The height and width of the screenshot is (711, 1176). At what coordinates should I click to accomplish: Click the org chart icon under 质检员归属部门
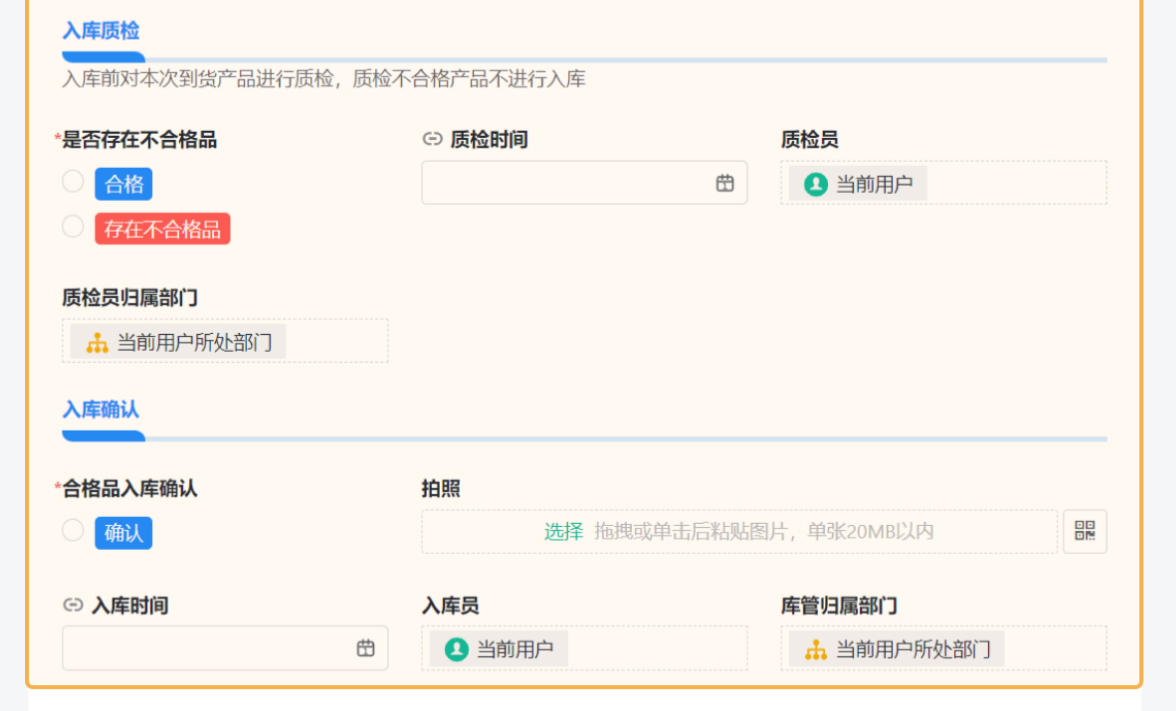pyautogui.click(x=97, y=342)
